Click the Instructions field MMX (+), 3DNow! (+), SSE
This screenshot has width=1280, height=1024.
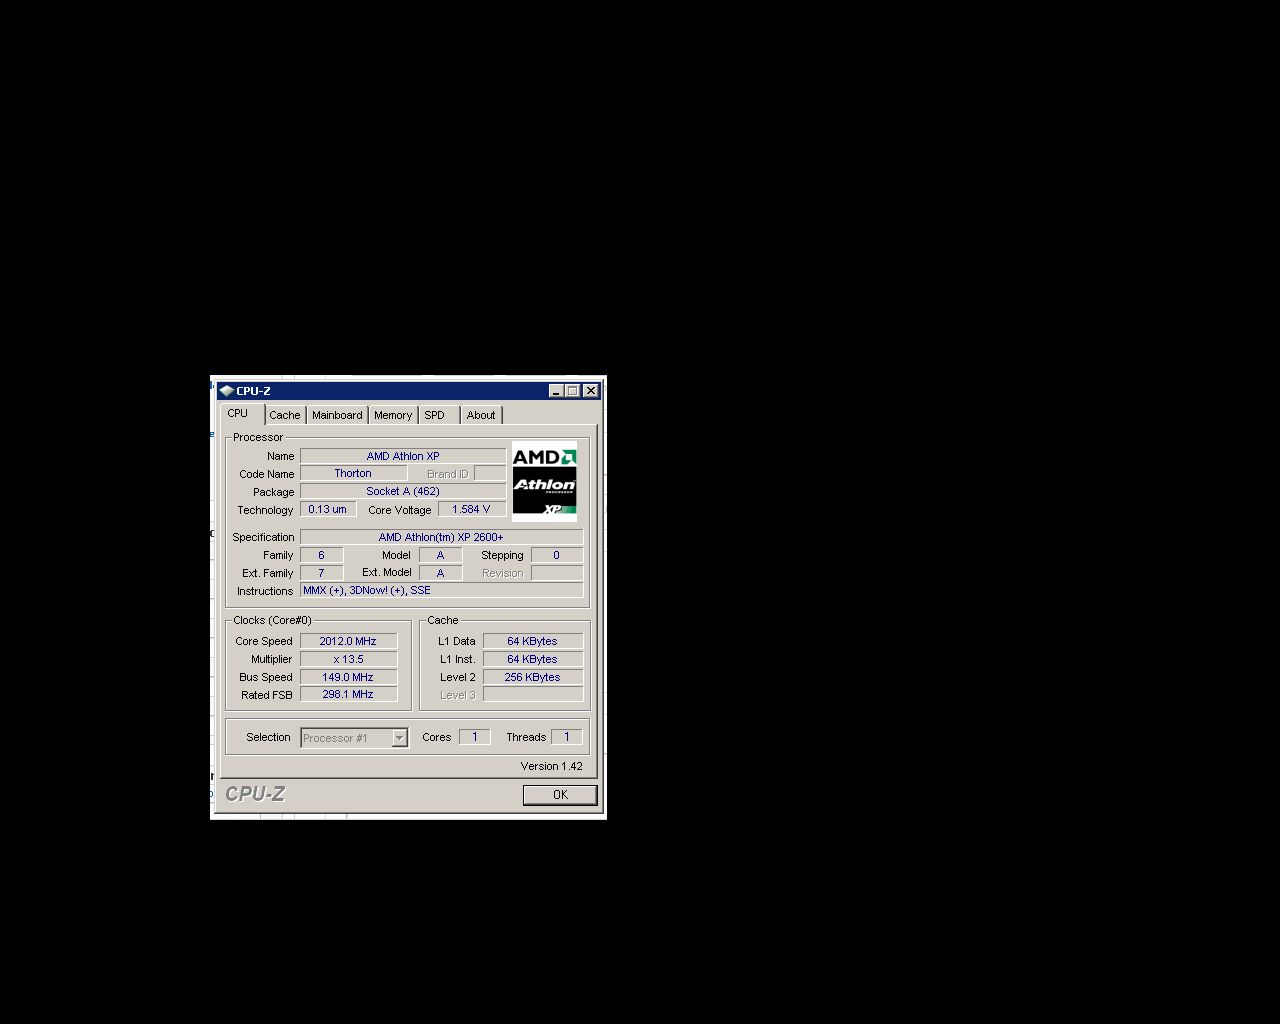point(441,591)
